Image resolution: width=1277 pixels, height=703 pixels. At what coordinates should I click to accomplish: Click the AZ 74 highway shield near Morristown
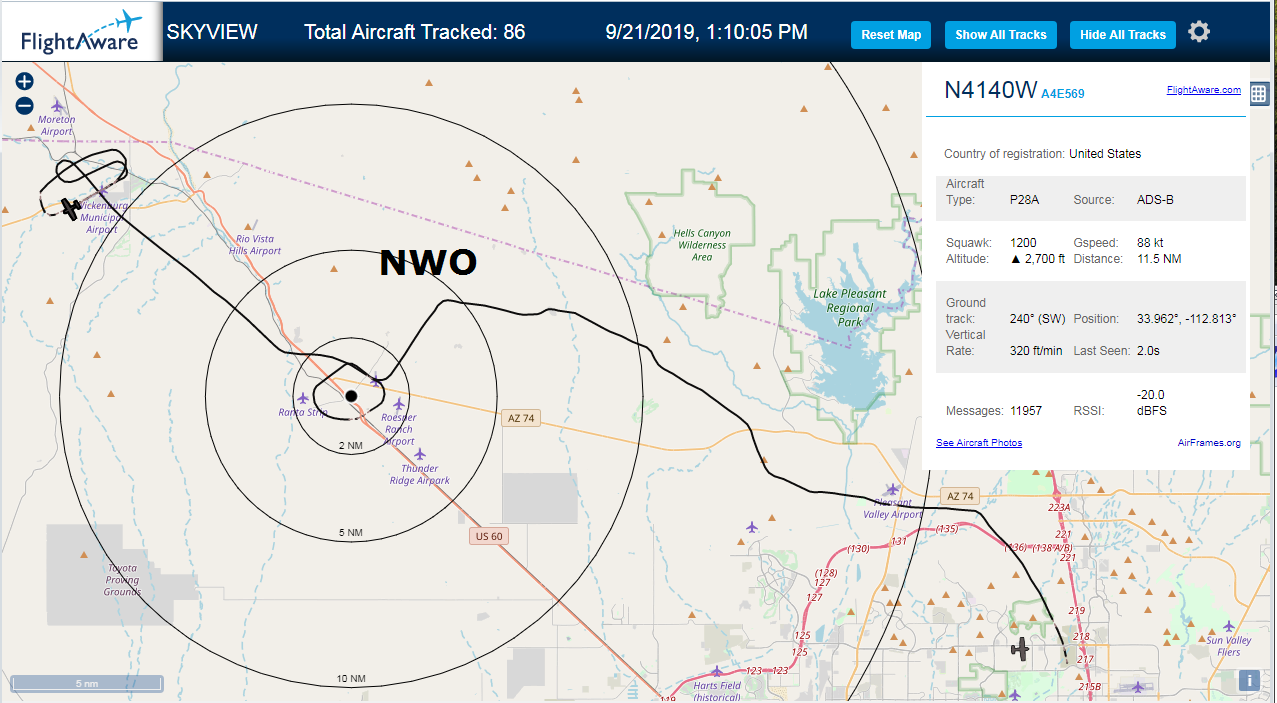coord(521,418)
